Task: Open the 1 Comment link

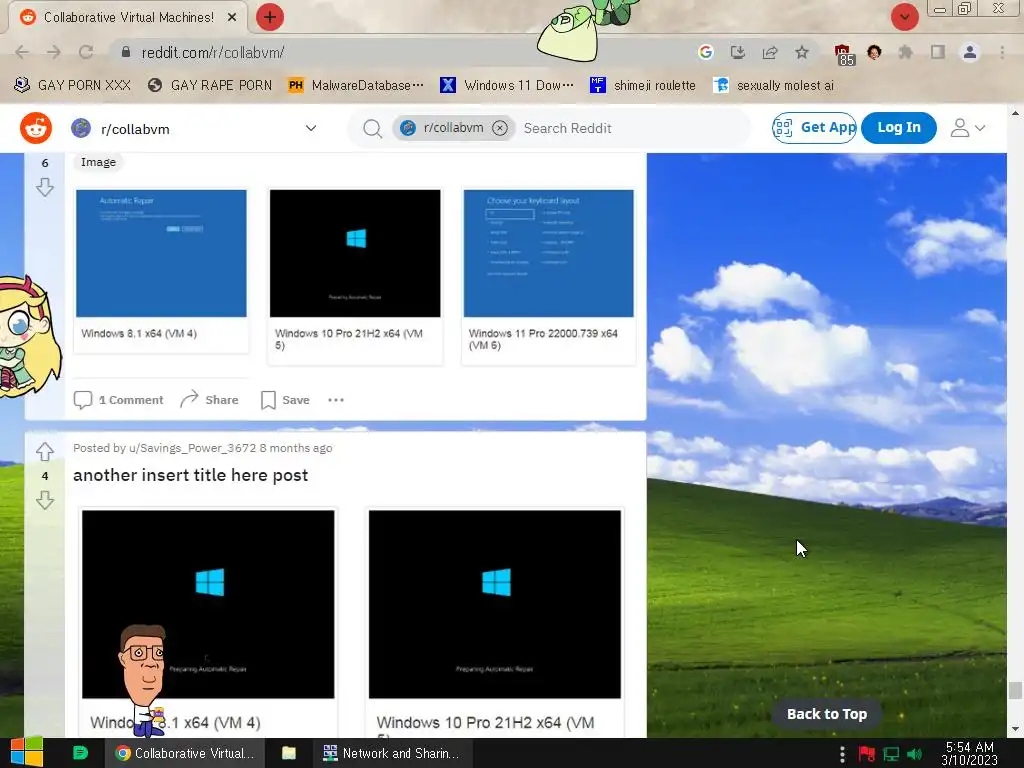Action: [x=118, y=400]
